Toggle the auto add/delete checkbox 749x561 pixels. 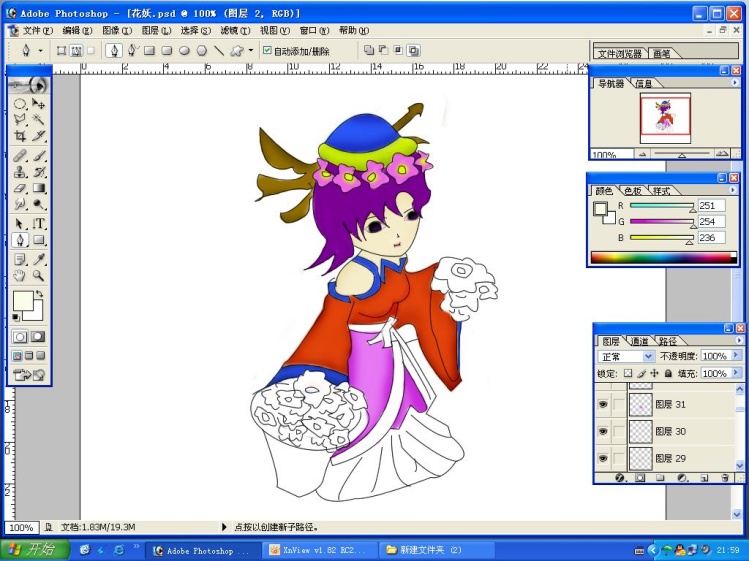pos(267,50)
